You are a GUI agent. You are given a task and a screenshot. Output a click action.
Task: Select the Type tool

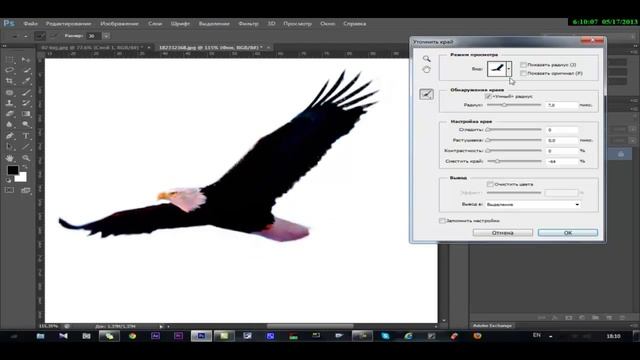pyautogui.click(x=26, y=136)
